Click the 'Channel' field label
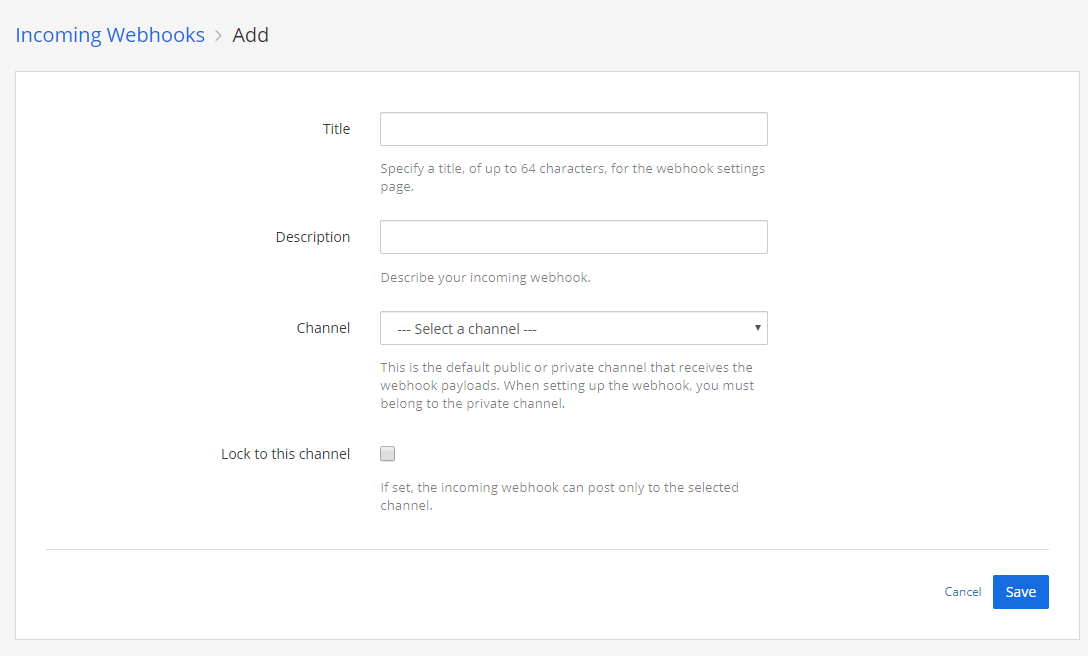The image size is (1088, 656). point(323,327)
